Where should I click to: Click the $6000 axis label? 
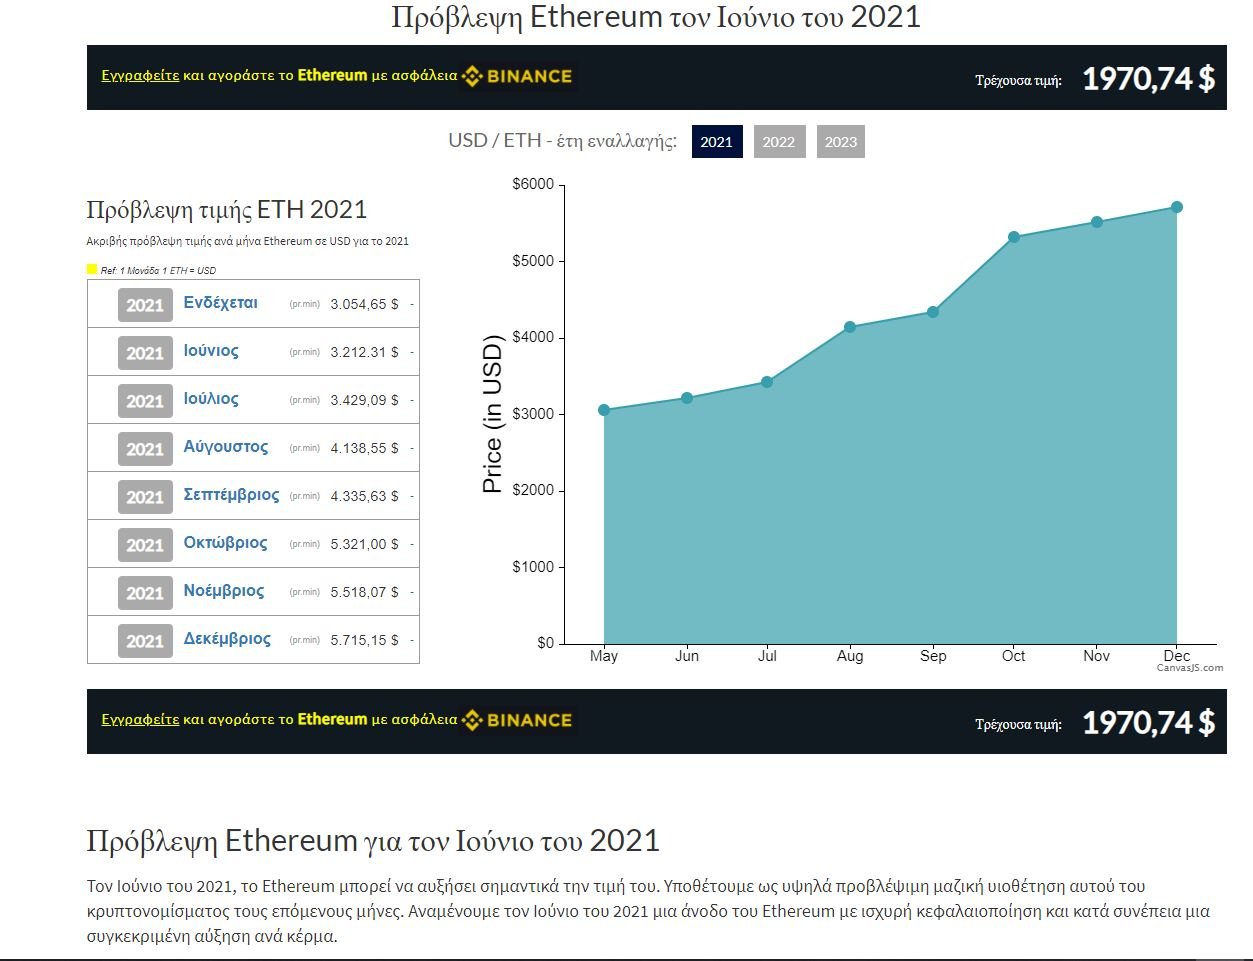point(533,184)
